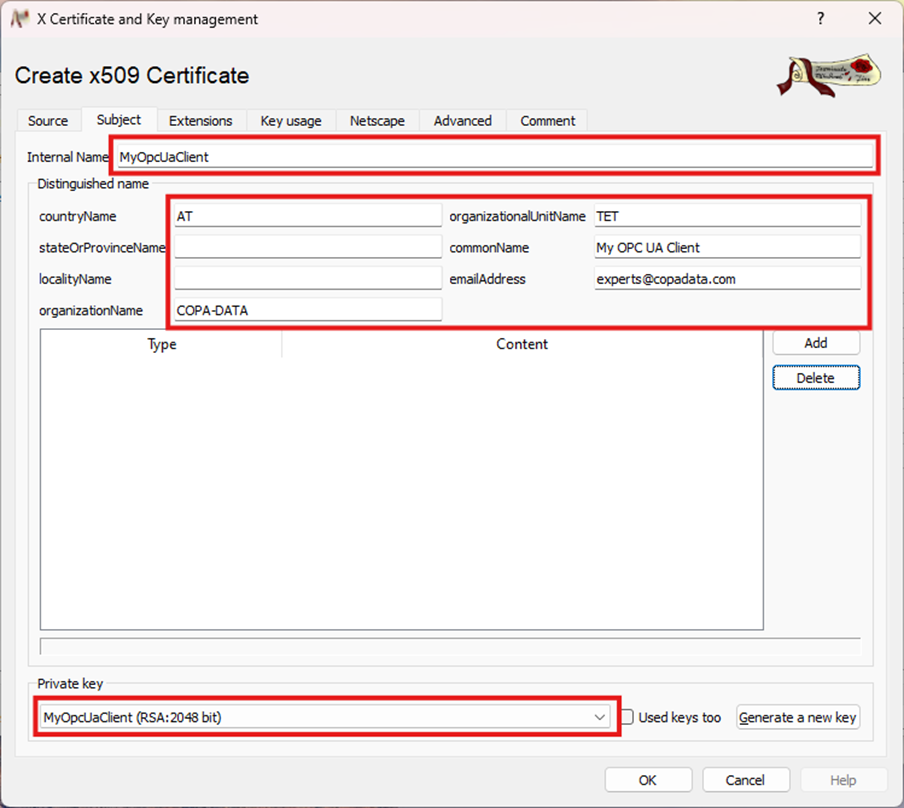The image size is (904, 808).
Task: Switch to the Comment tab
Action: (547, 120)
